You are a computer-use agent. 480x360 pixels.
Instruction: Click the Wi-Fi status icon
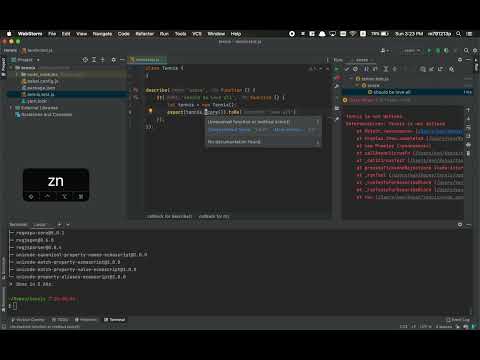point(353,34)
